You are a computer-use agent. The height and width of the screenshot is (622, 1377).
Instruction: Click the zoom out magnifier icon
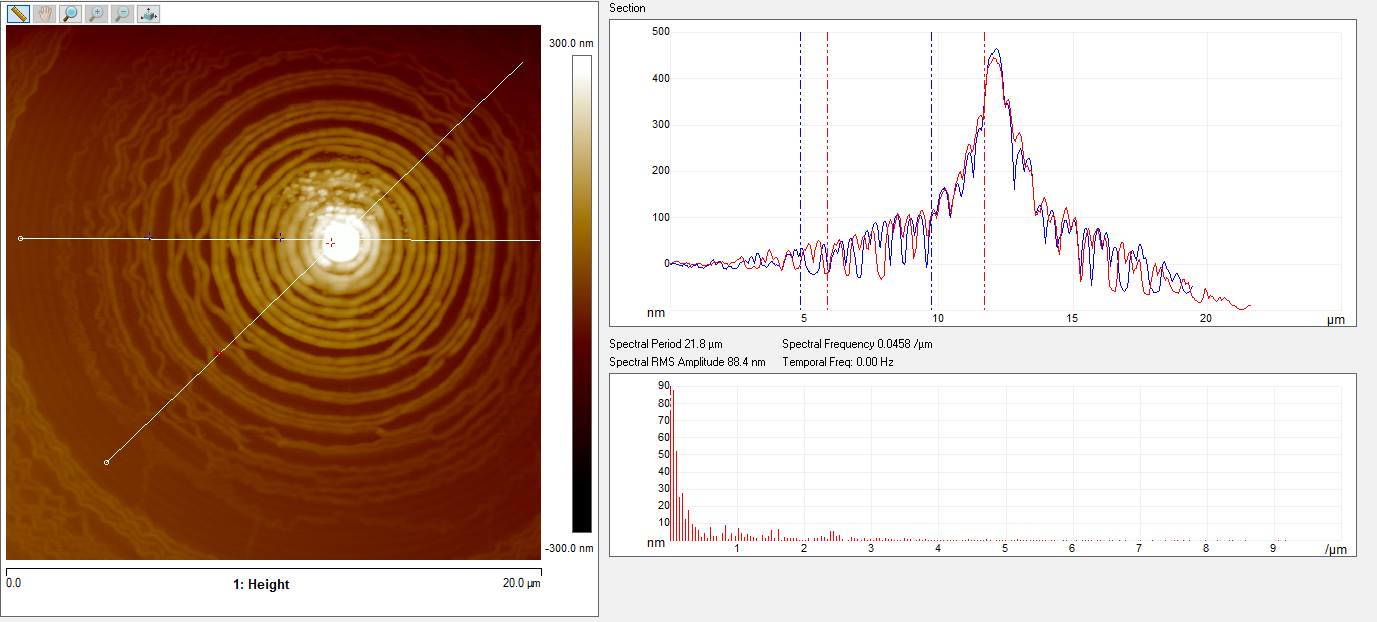[x=122, y=14]
